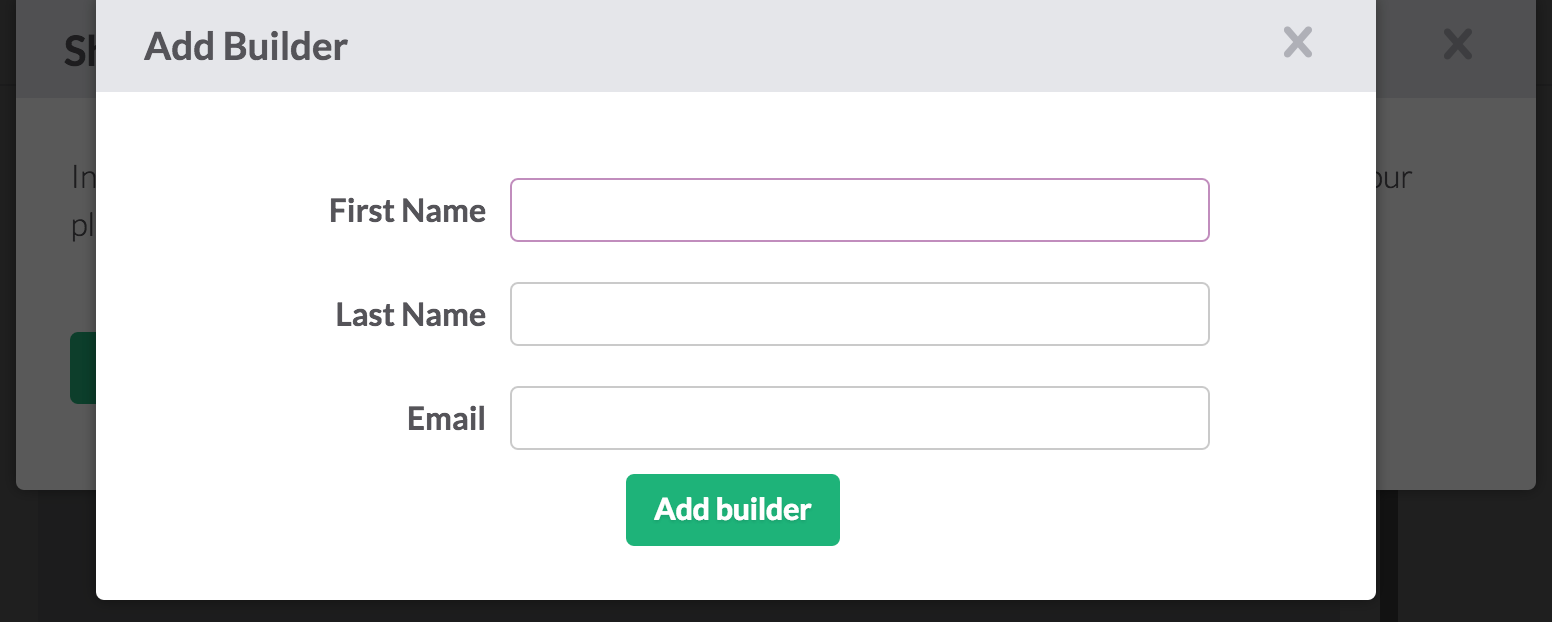Click the Last Name label
The width and height of the screenshot is (1552, 622).
click(410, 315)
